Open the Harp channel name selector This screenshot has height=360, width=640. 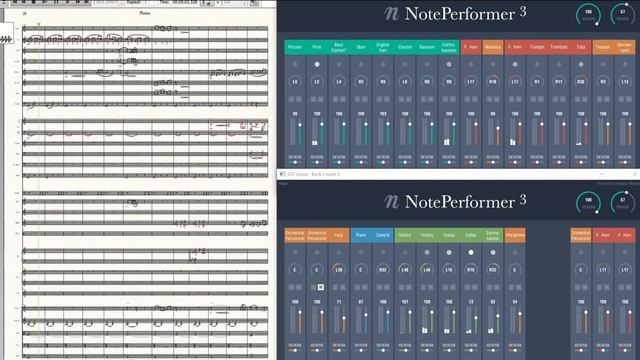click(339, 235)
